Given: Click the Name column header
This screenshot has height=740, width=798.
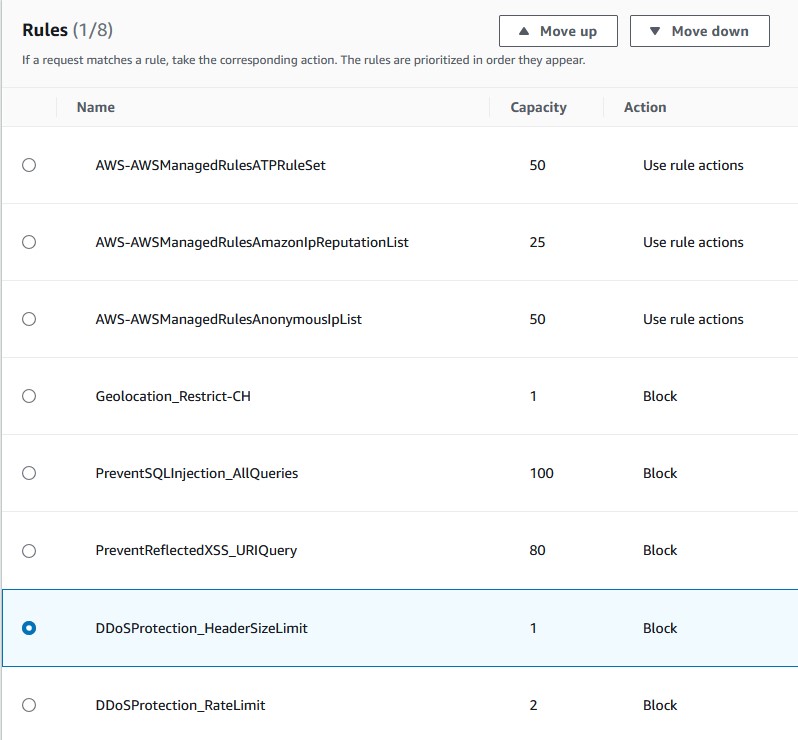Looking at the screenshot, I should coord(96,107).
